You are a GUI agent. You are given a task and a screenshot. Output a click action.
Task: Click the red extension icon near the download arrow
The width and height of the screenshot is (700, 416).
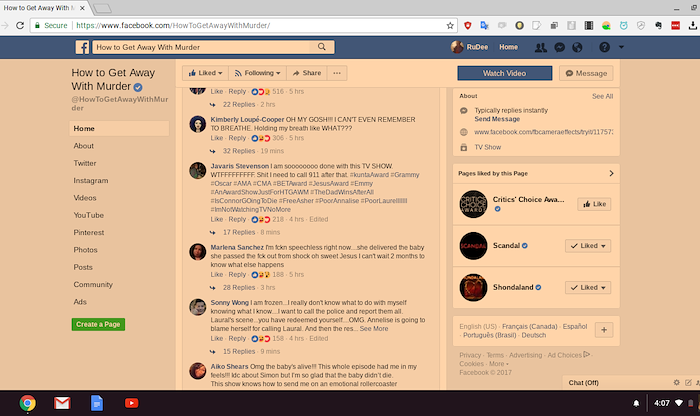click(675, 25)
